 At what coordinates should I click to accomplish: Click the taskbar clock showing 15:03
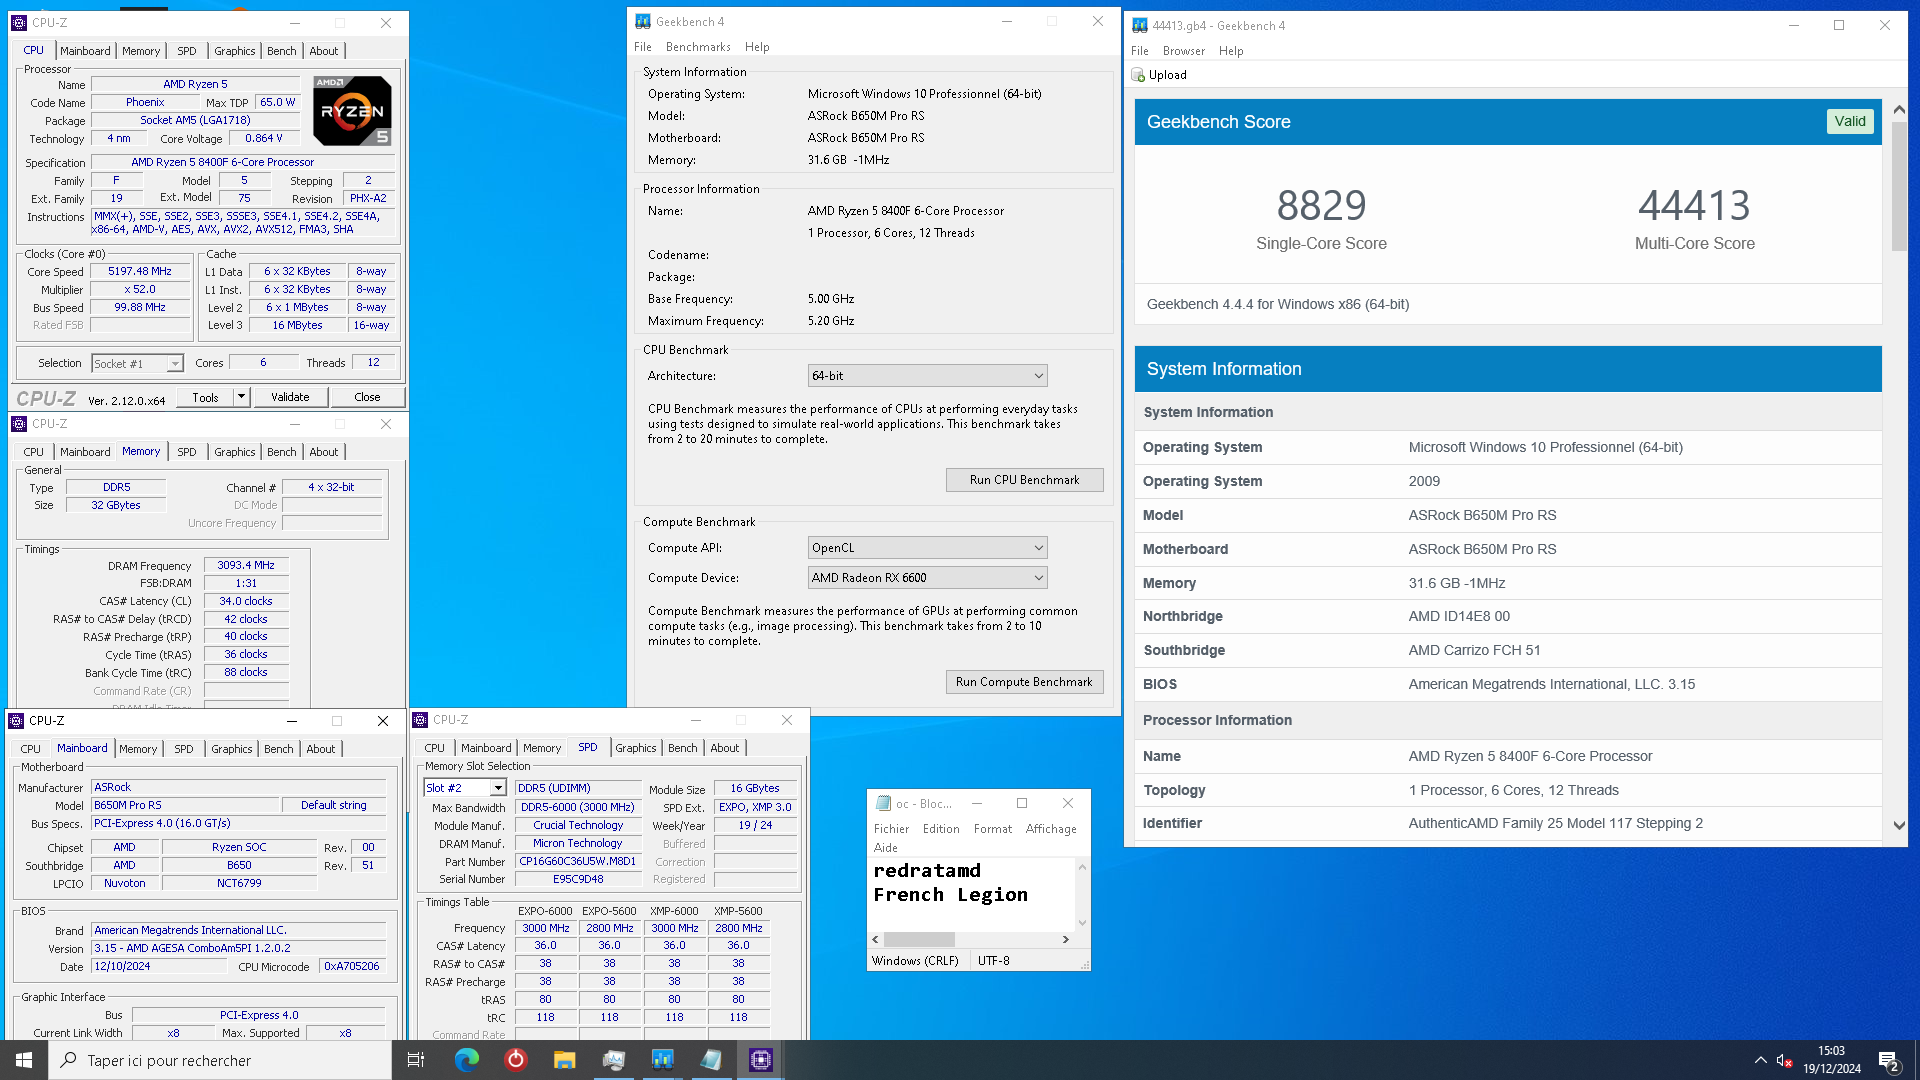click(1831, 1060)
